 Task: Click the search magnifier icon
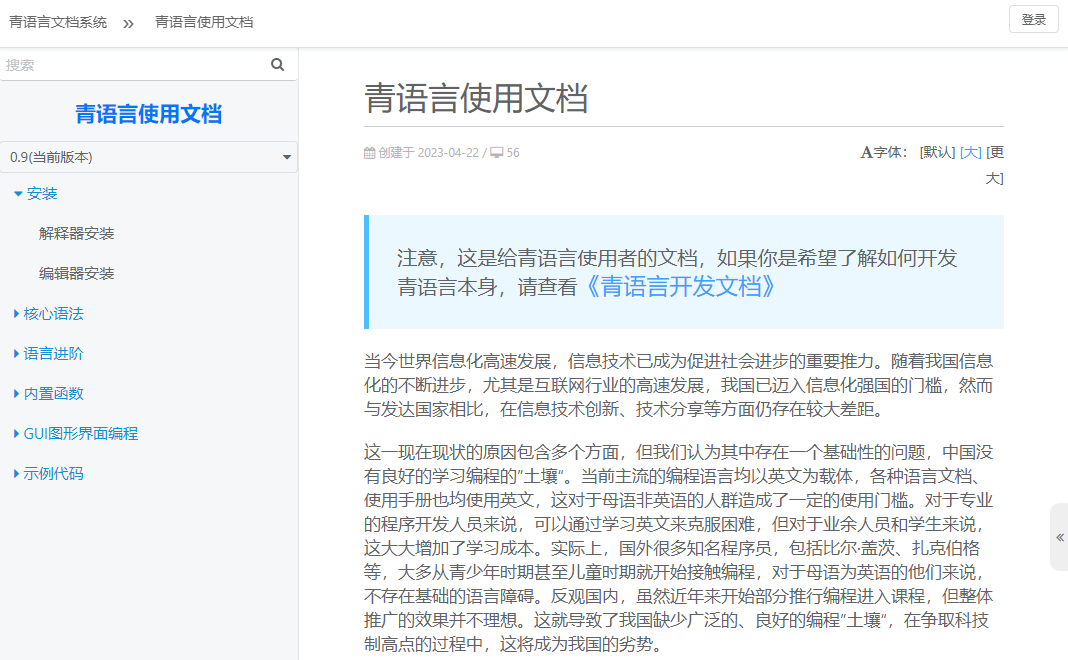click(x=277, y=65)
